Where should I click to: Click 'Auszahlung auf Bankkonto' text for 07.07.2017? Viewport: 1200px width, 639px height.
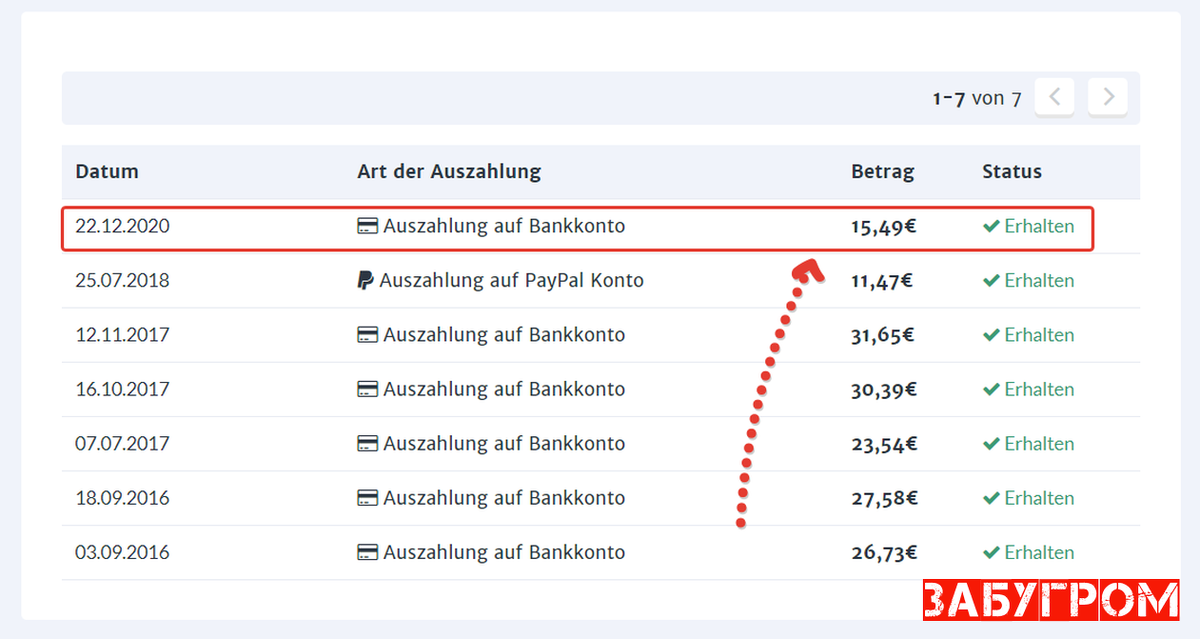tap(504, 444)
